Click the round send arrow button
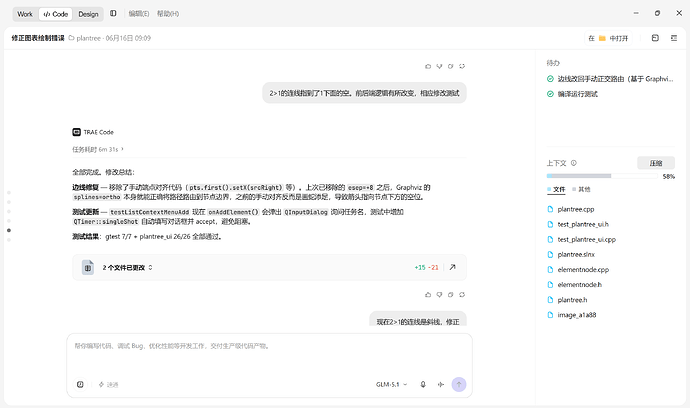Screen dimensions: 690x408 (459, 384)
